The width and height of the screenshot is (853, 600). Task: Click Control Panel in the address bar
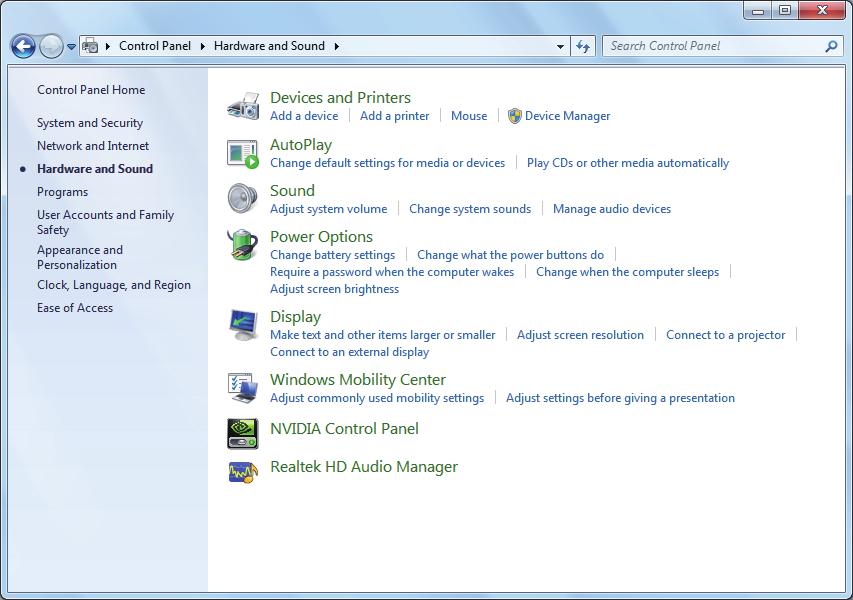tap(155, 46)
